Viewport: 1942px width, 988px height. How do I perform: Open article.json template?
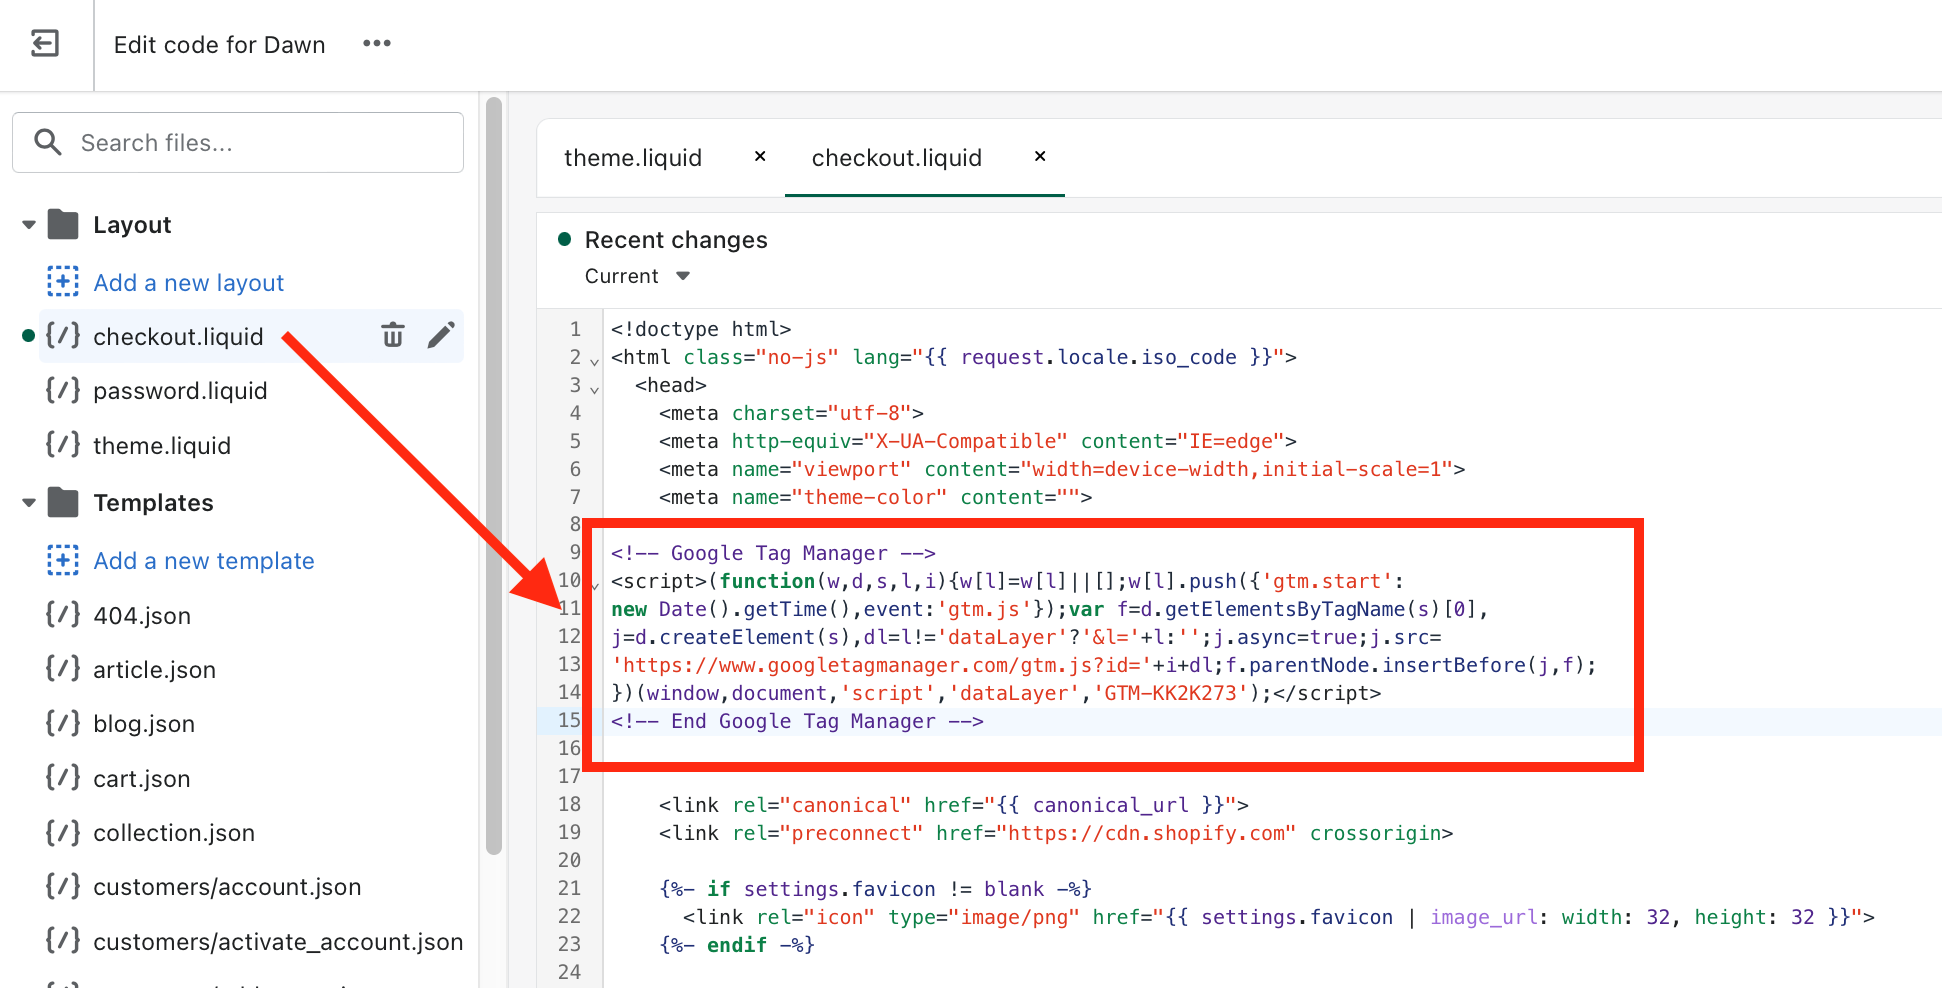[154, 670]
